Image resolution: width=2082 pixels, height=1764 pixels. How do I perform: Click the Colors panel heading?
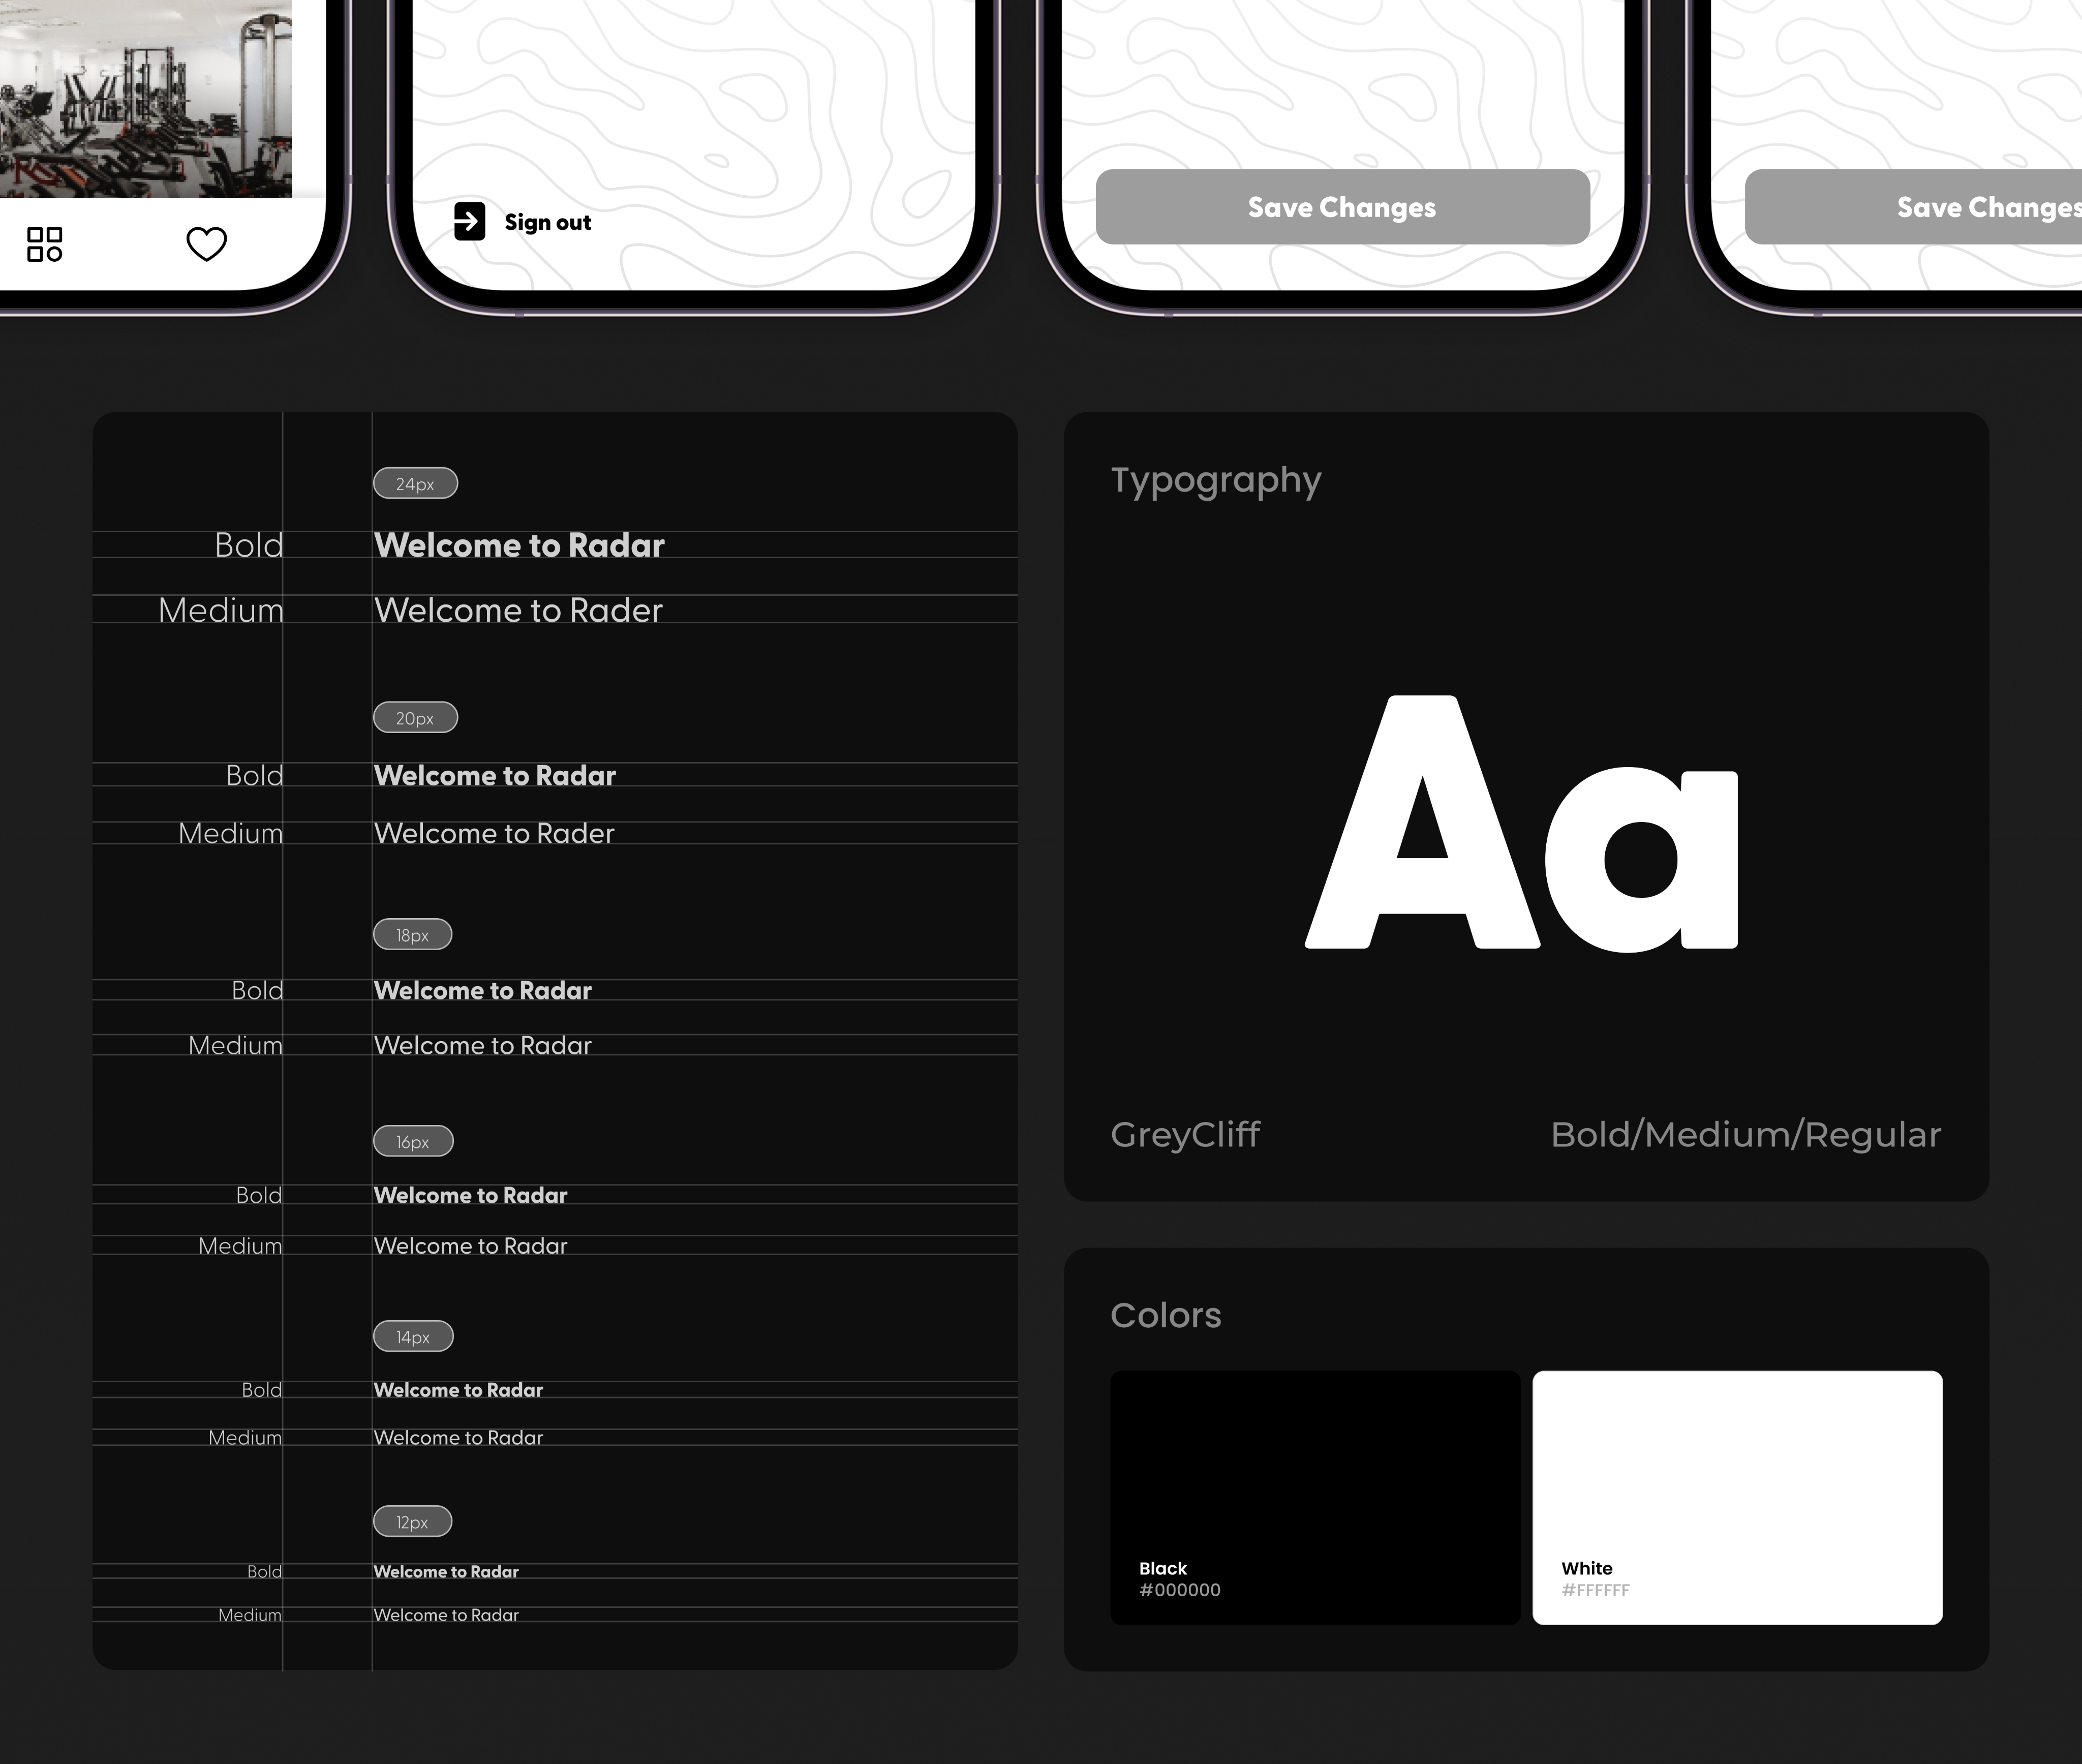[1165, 1315]
